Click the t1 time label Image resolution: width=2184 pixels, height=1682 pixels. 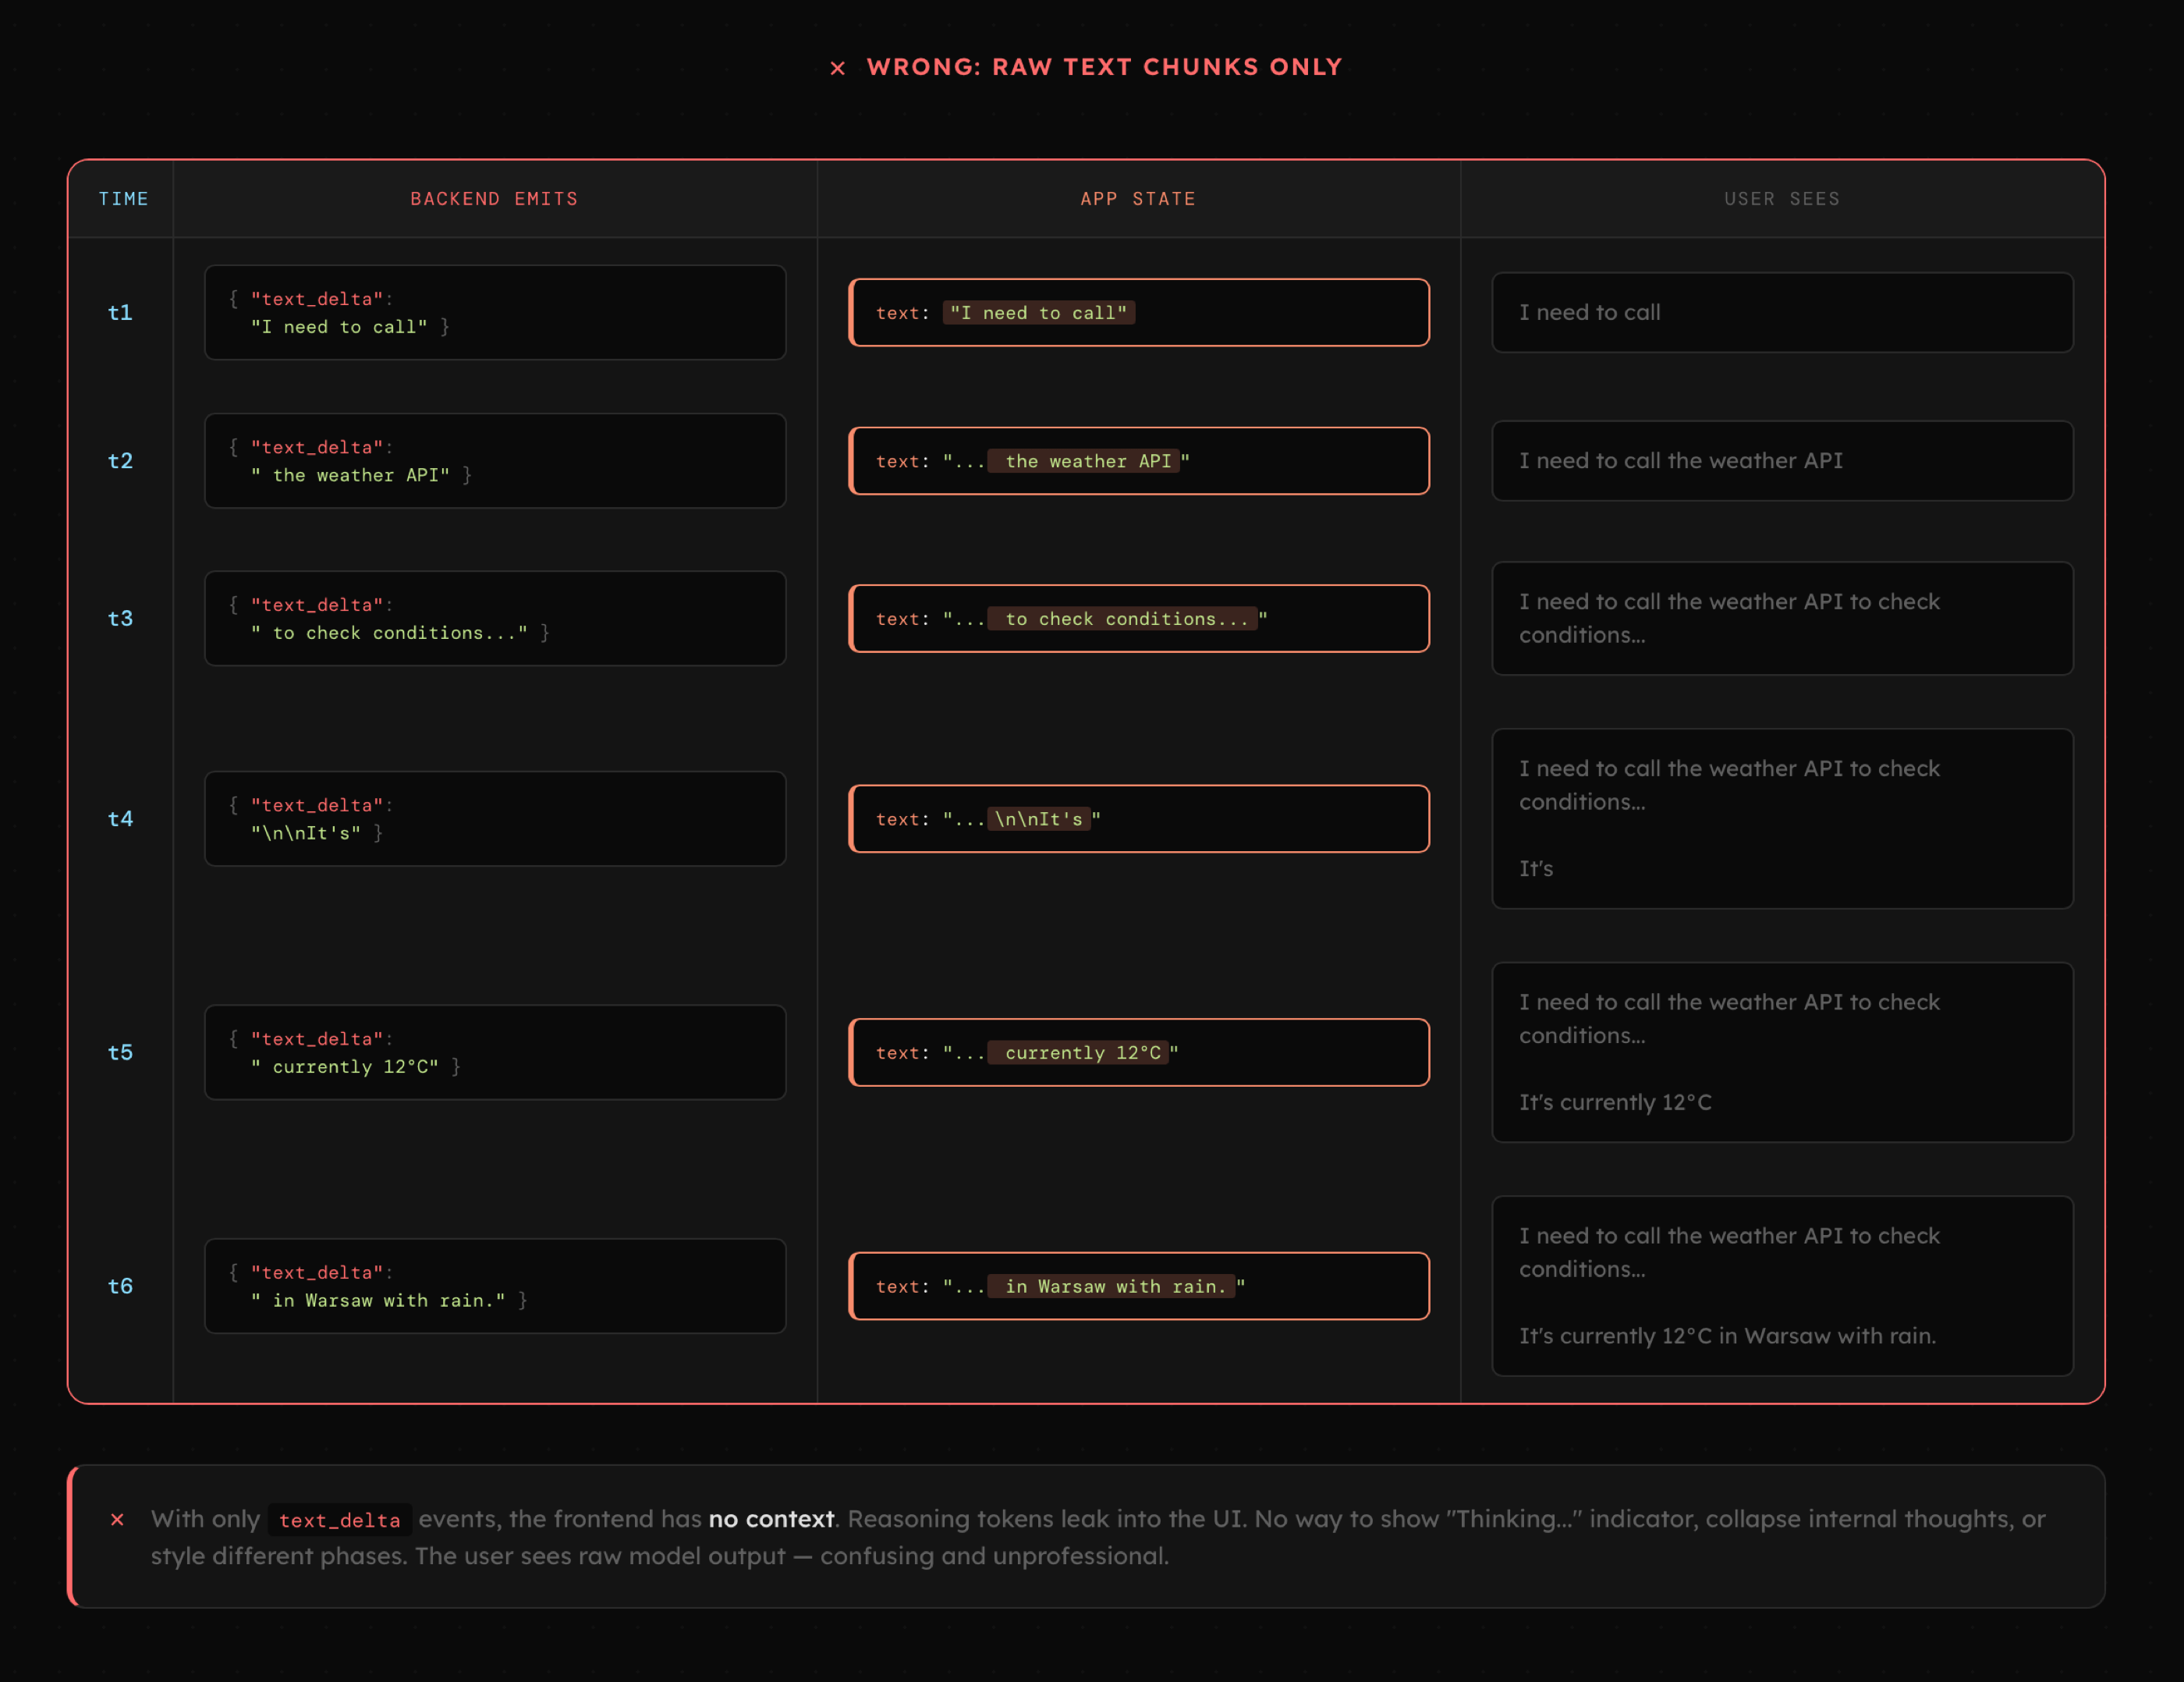point(120,313)
